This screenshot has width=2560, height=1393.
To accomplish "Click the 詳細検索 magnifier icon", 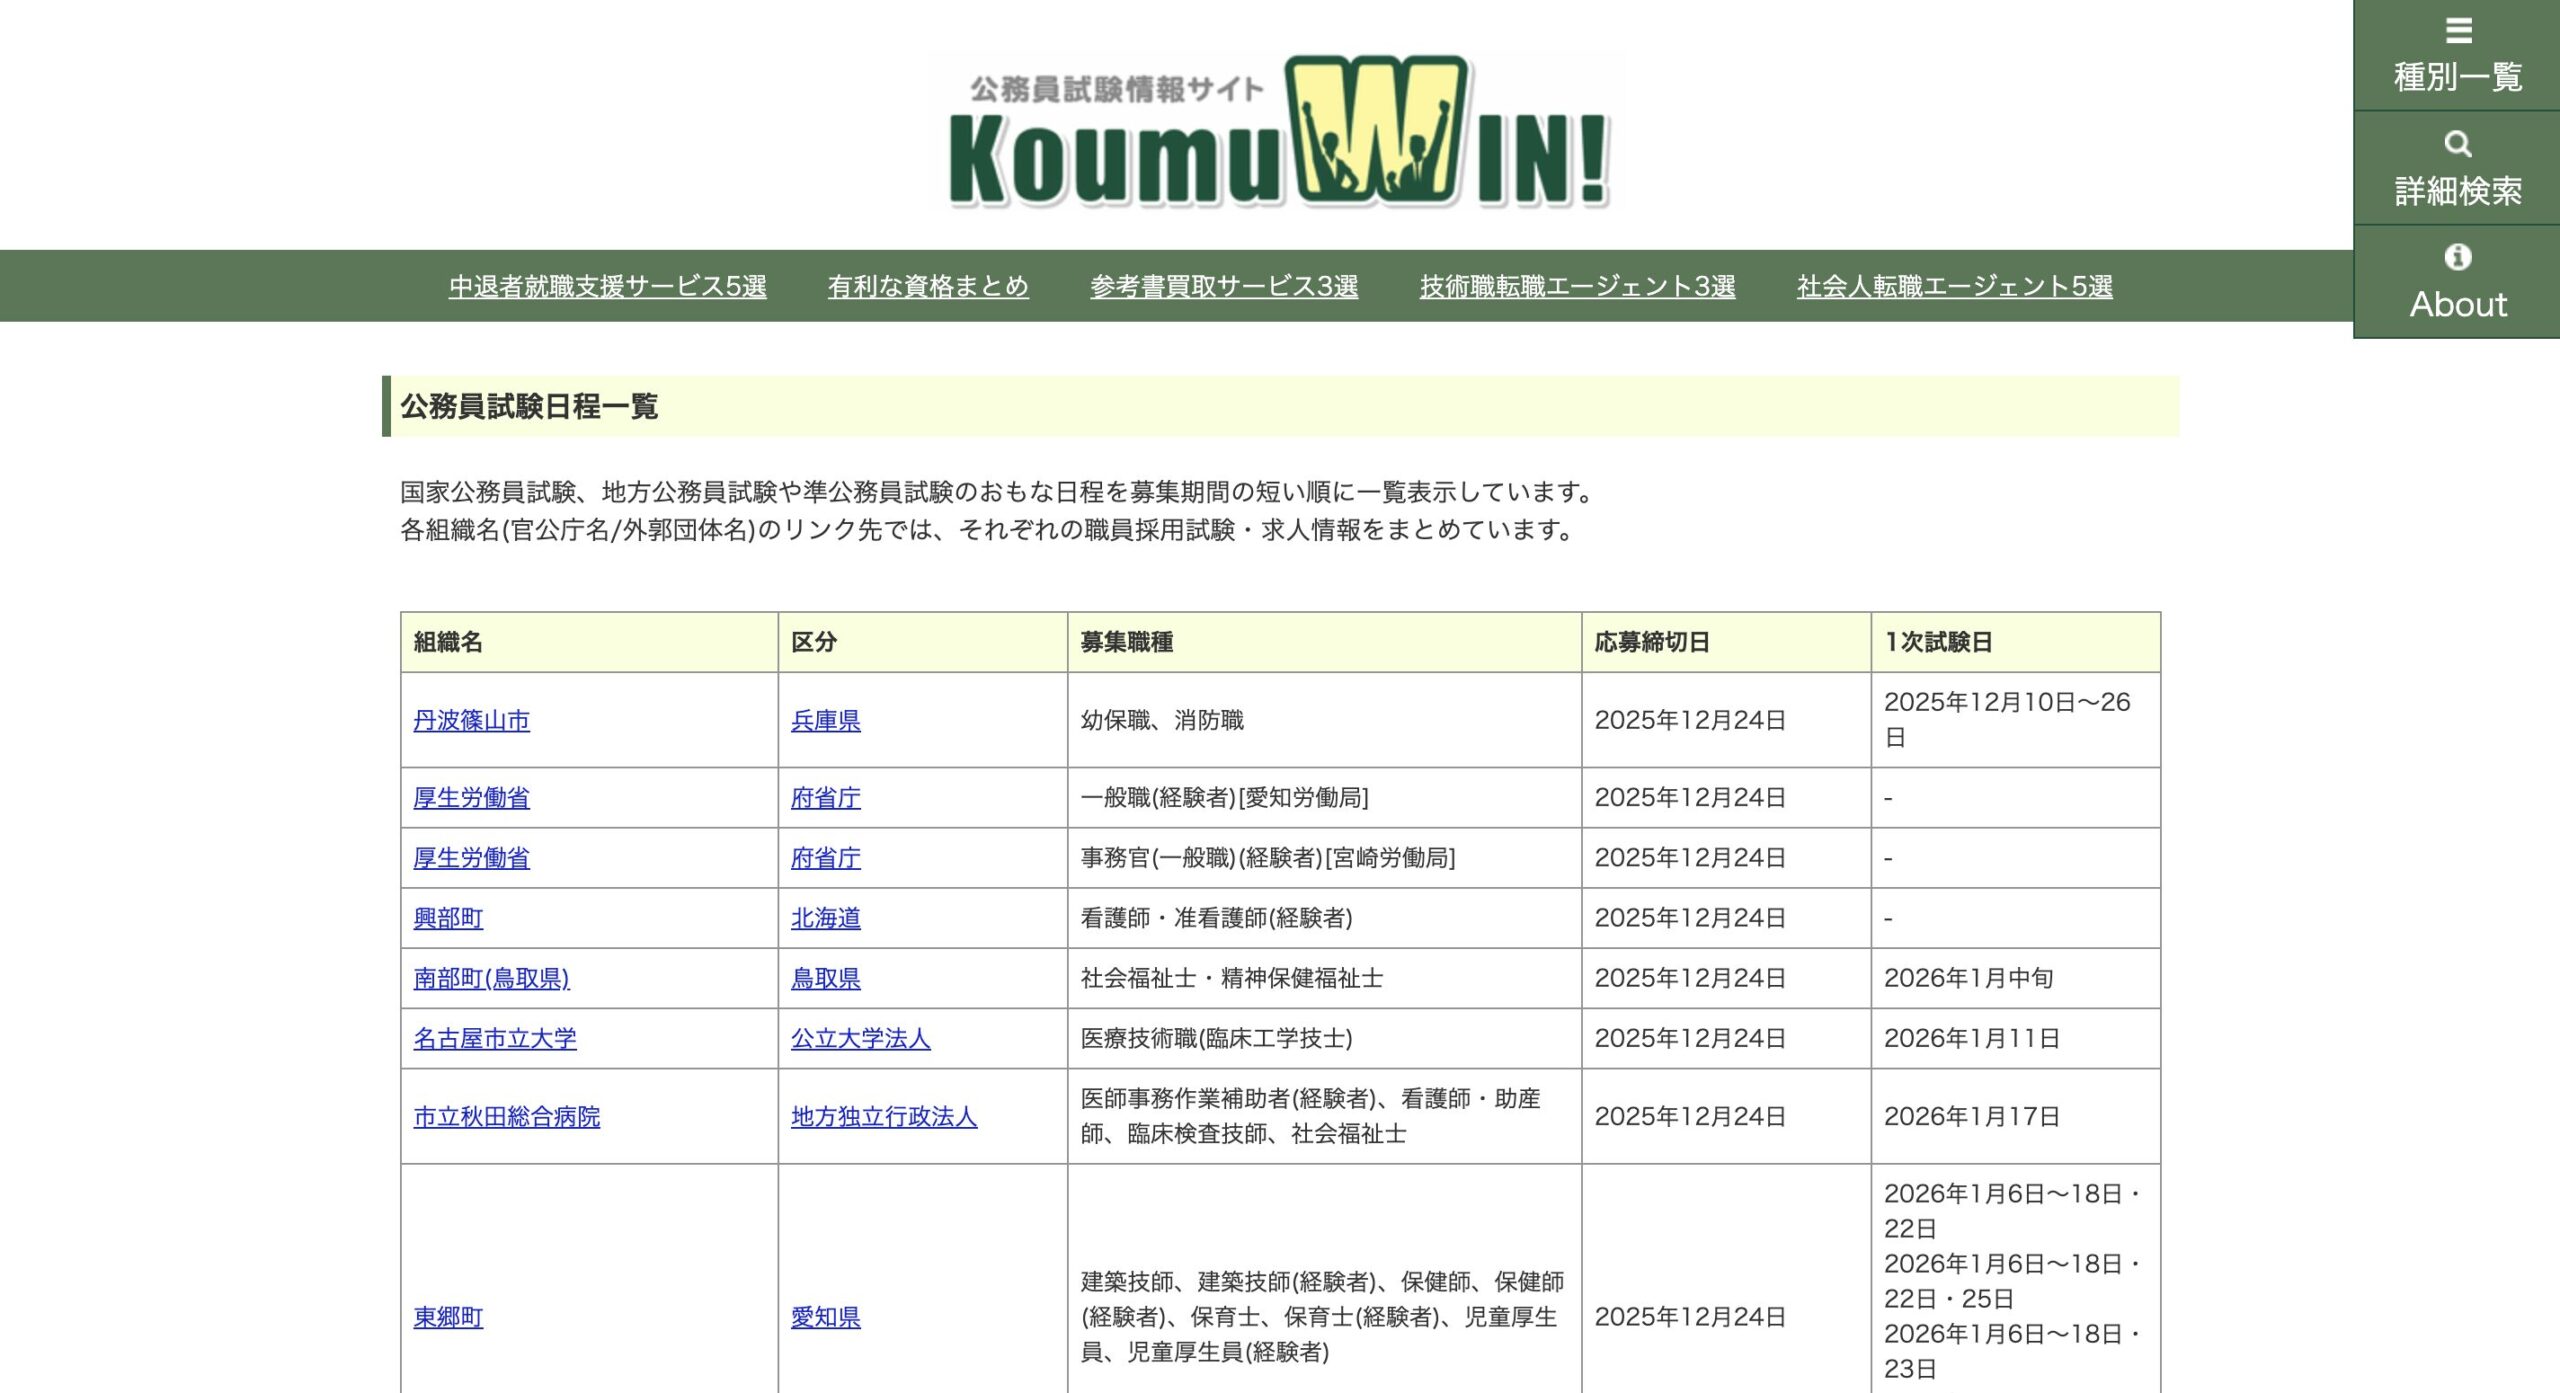I will click(2458, 145).
